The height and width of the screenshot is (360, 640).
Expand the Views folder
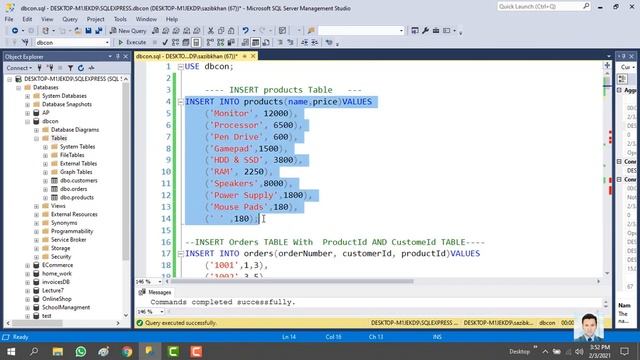tap(36, 207)
